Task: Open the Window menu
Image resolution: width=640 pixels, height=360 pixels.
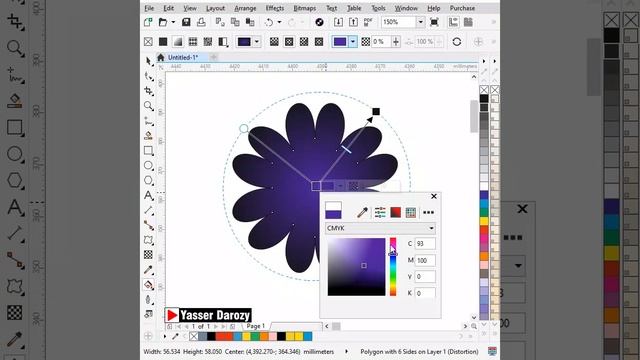Action: pos(406,8)
